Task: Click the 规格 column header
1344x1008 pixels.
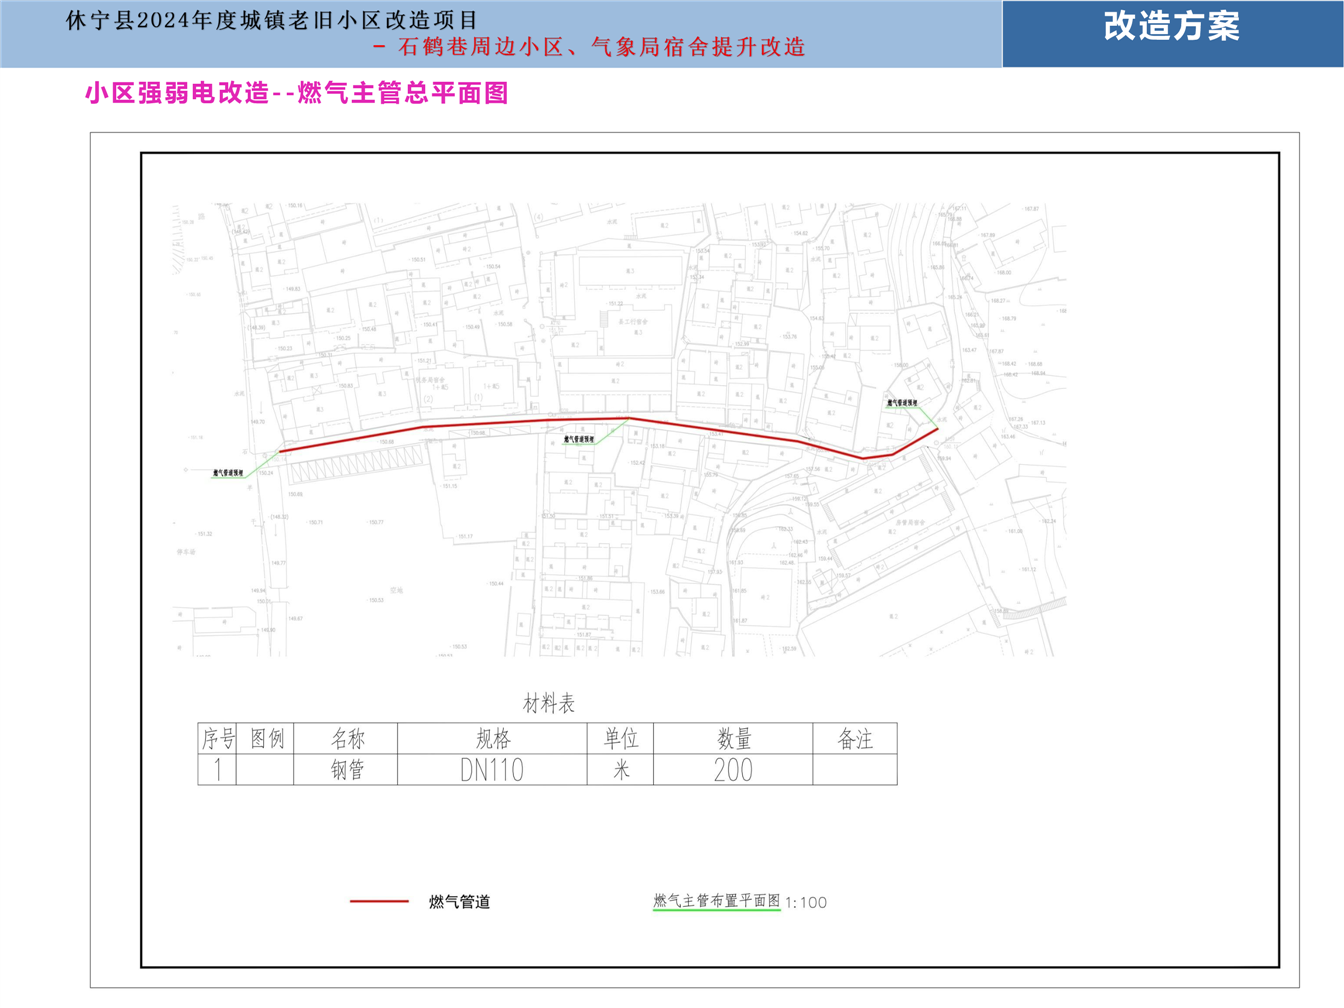Action: [x=493, y=739]
